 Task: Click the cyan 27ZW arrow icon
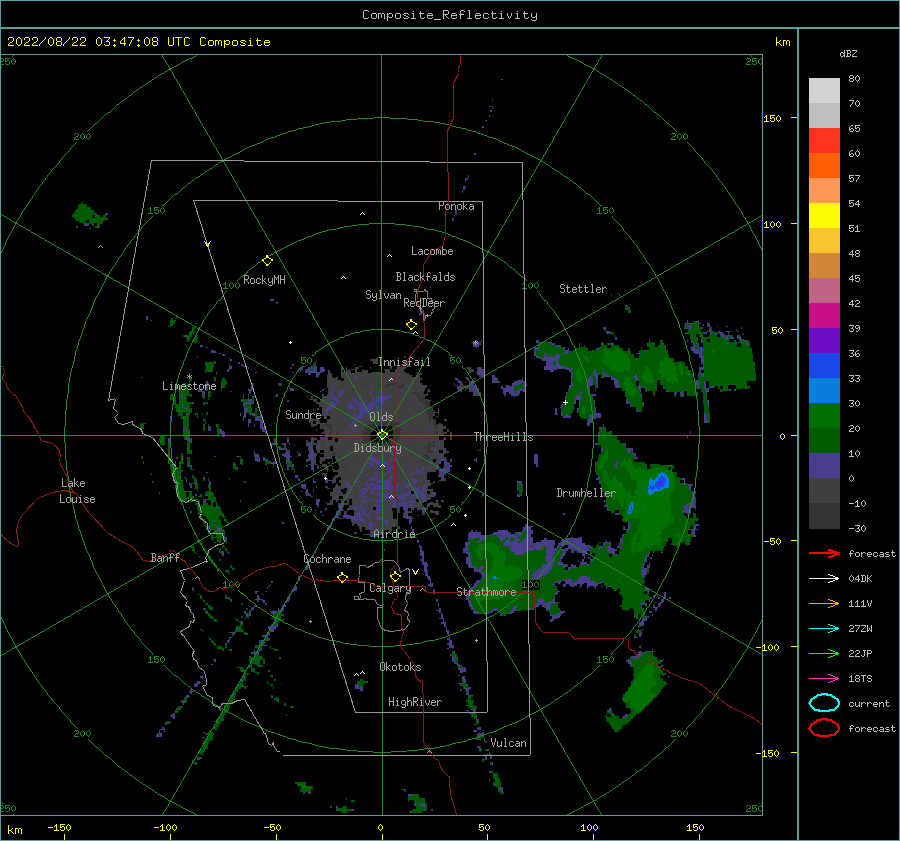point(824,629)
